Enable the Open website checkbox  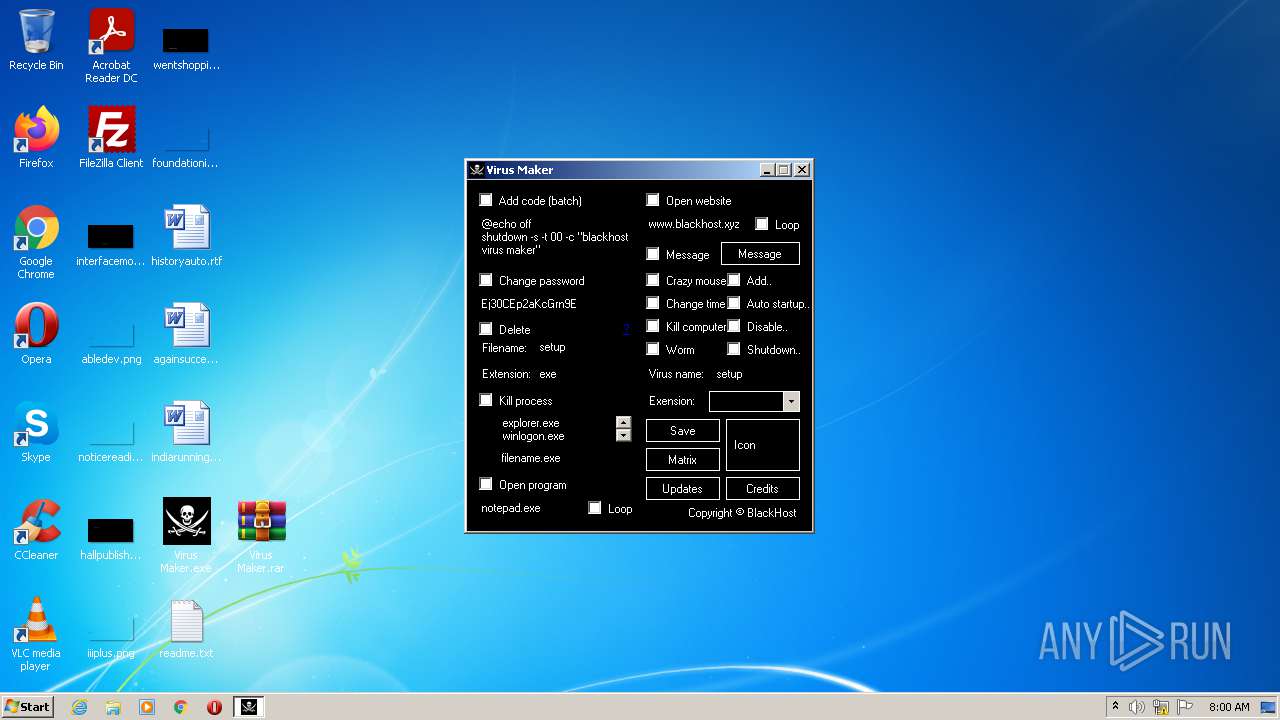(x=653, y=200)
